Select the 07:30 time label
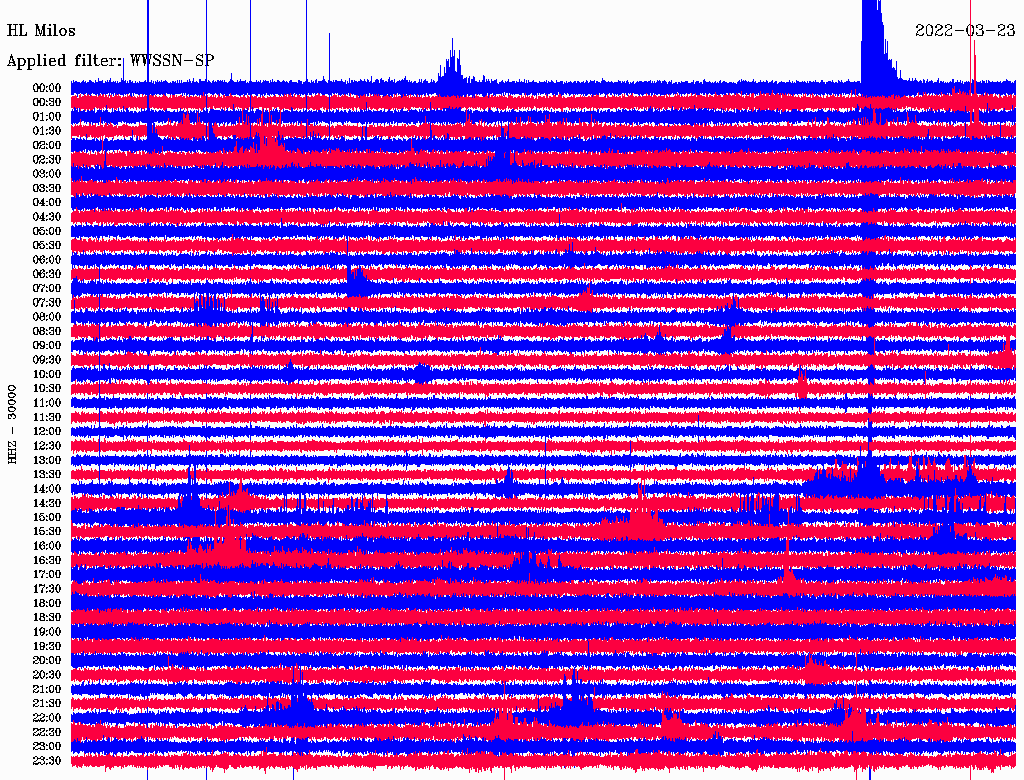 click(x=47, y=302)
